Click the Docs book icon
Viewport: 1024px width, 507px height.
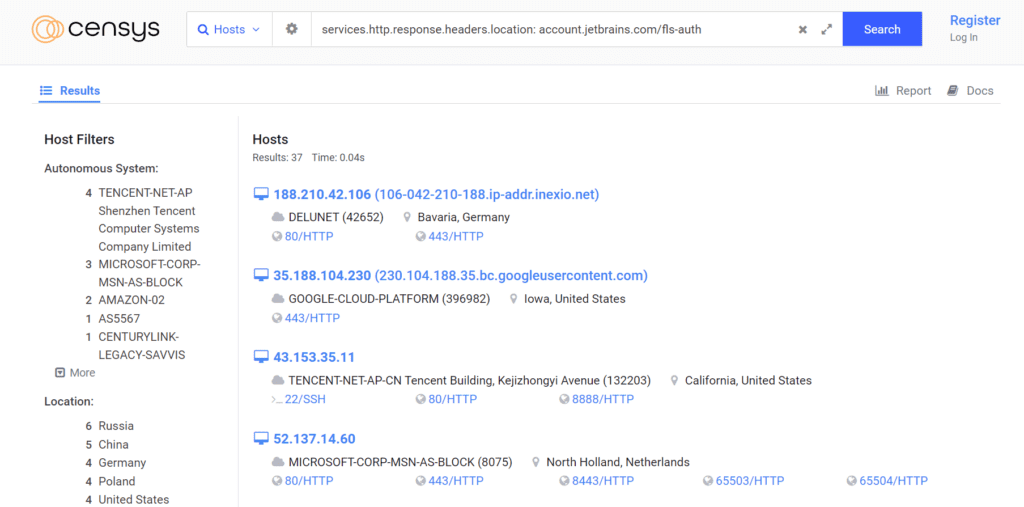point(953,91)
